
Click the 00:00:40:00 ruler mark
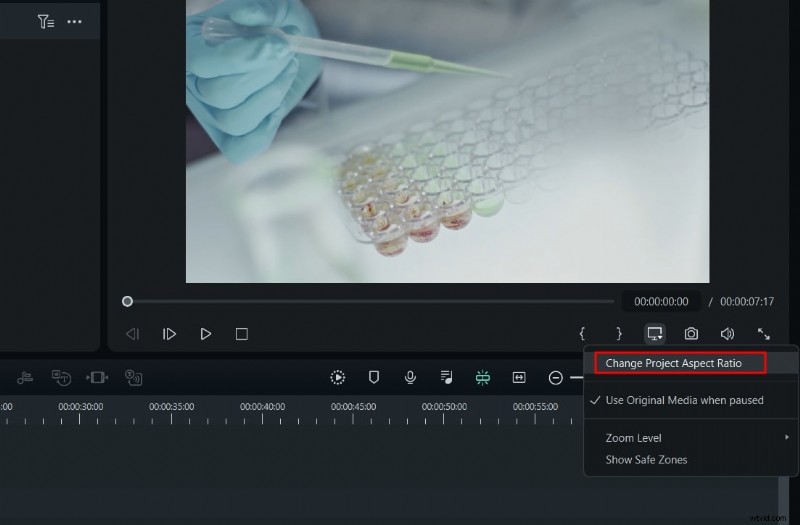[x=263, y=407]
